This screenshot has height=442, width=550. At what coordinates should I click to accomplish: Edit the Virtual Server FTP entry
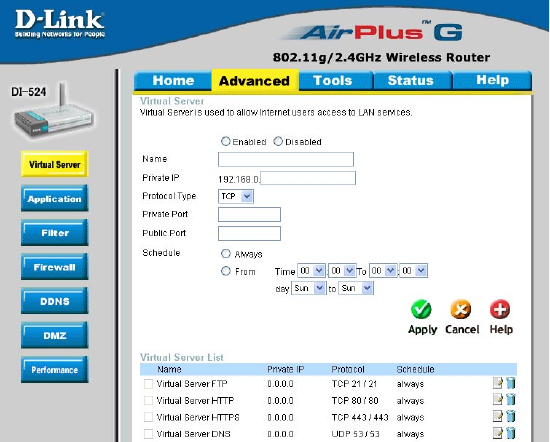[498, 383]
